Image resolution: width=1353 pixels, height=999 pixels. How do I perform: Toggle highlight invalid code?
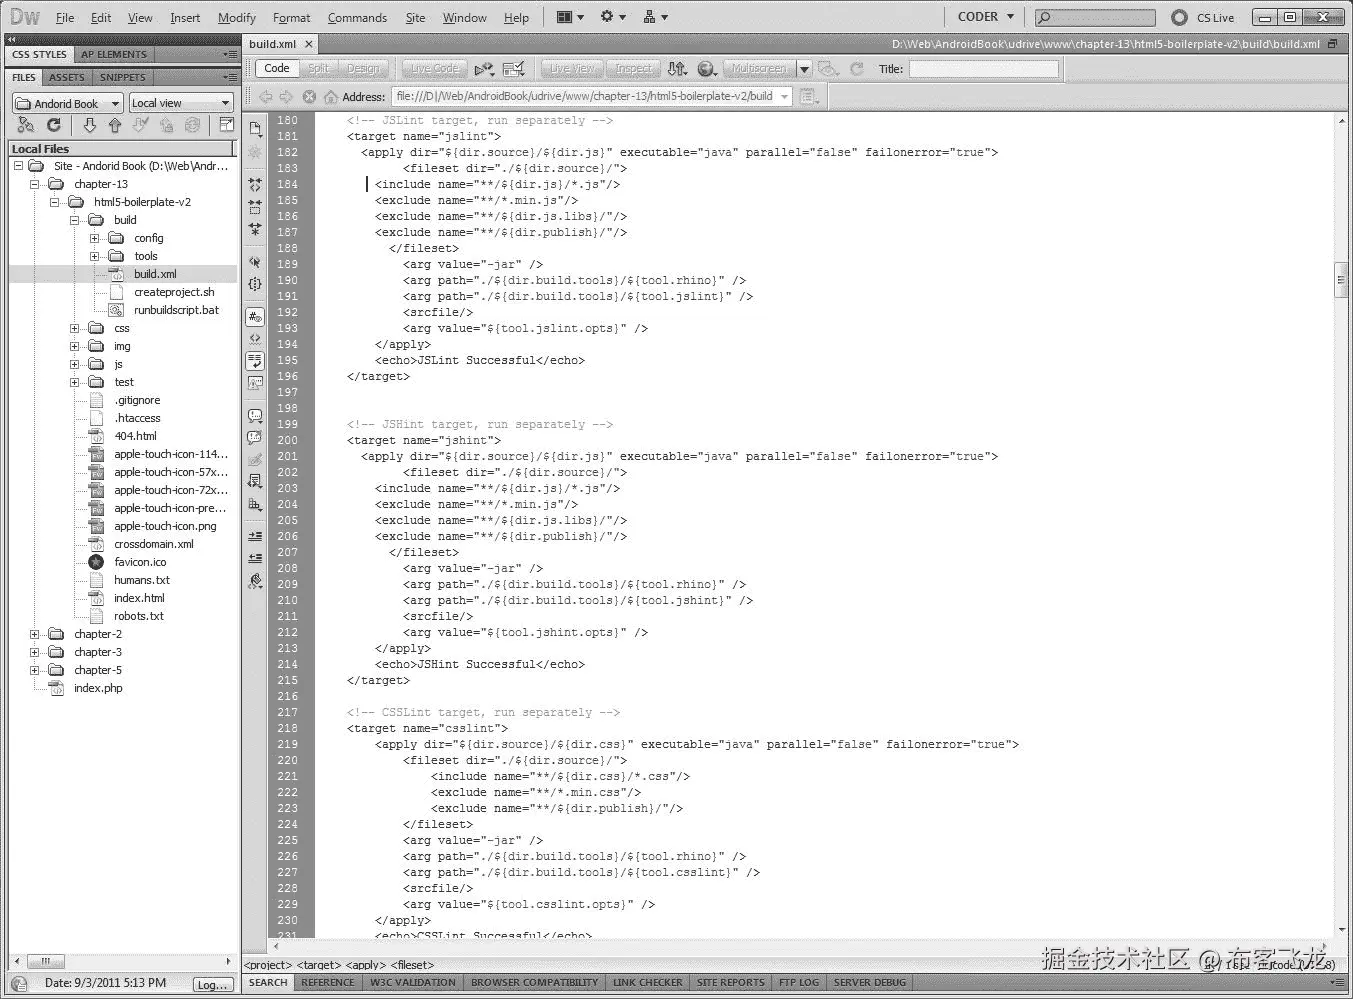pos(255,339)
